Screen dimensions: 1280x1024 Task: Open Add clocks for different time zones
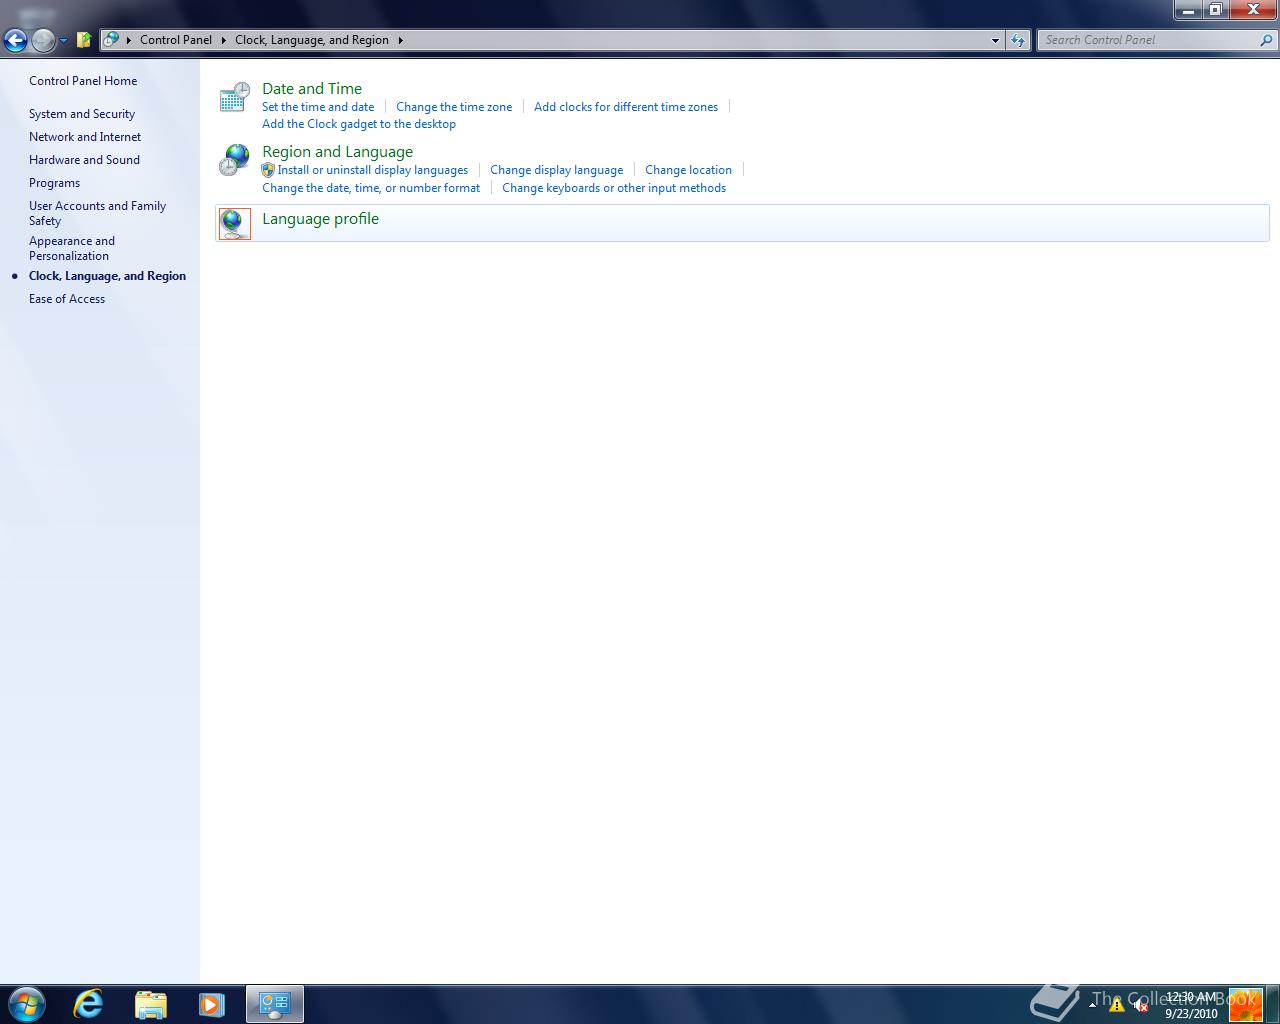(x=626, y=107)
